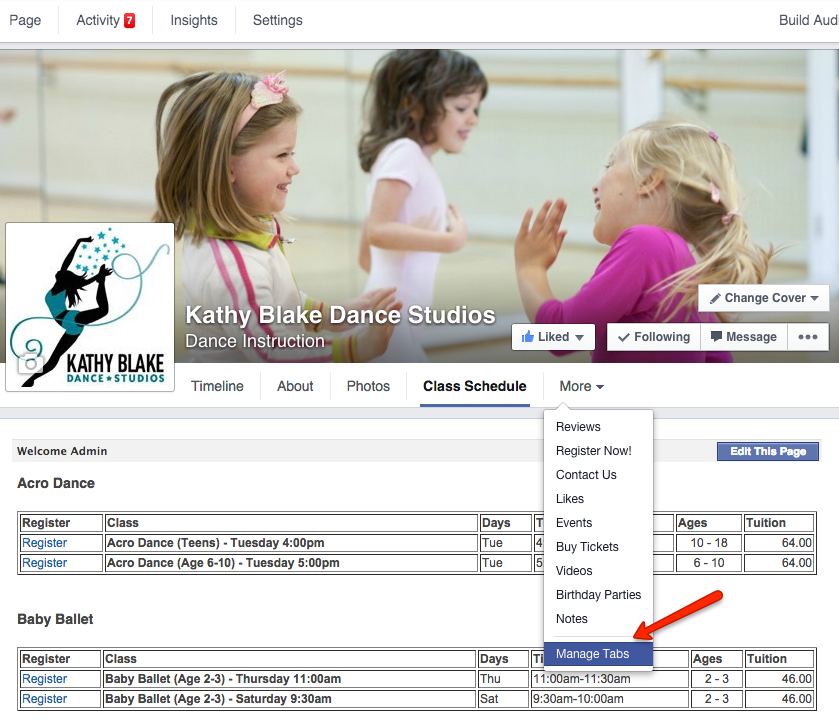The image size is (839, 720).
Task: Open the Settings tab
Action: [x=278, y=20]
